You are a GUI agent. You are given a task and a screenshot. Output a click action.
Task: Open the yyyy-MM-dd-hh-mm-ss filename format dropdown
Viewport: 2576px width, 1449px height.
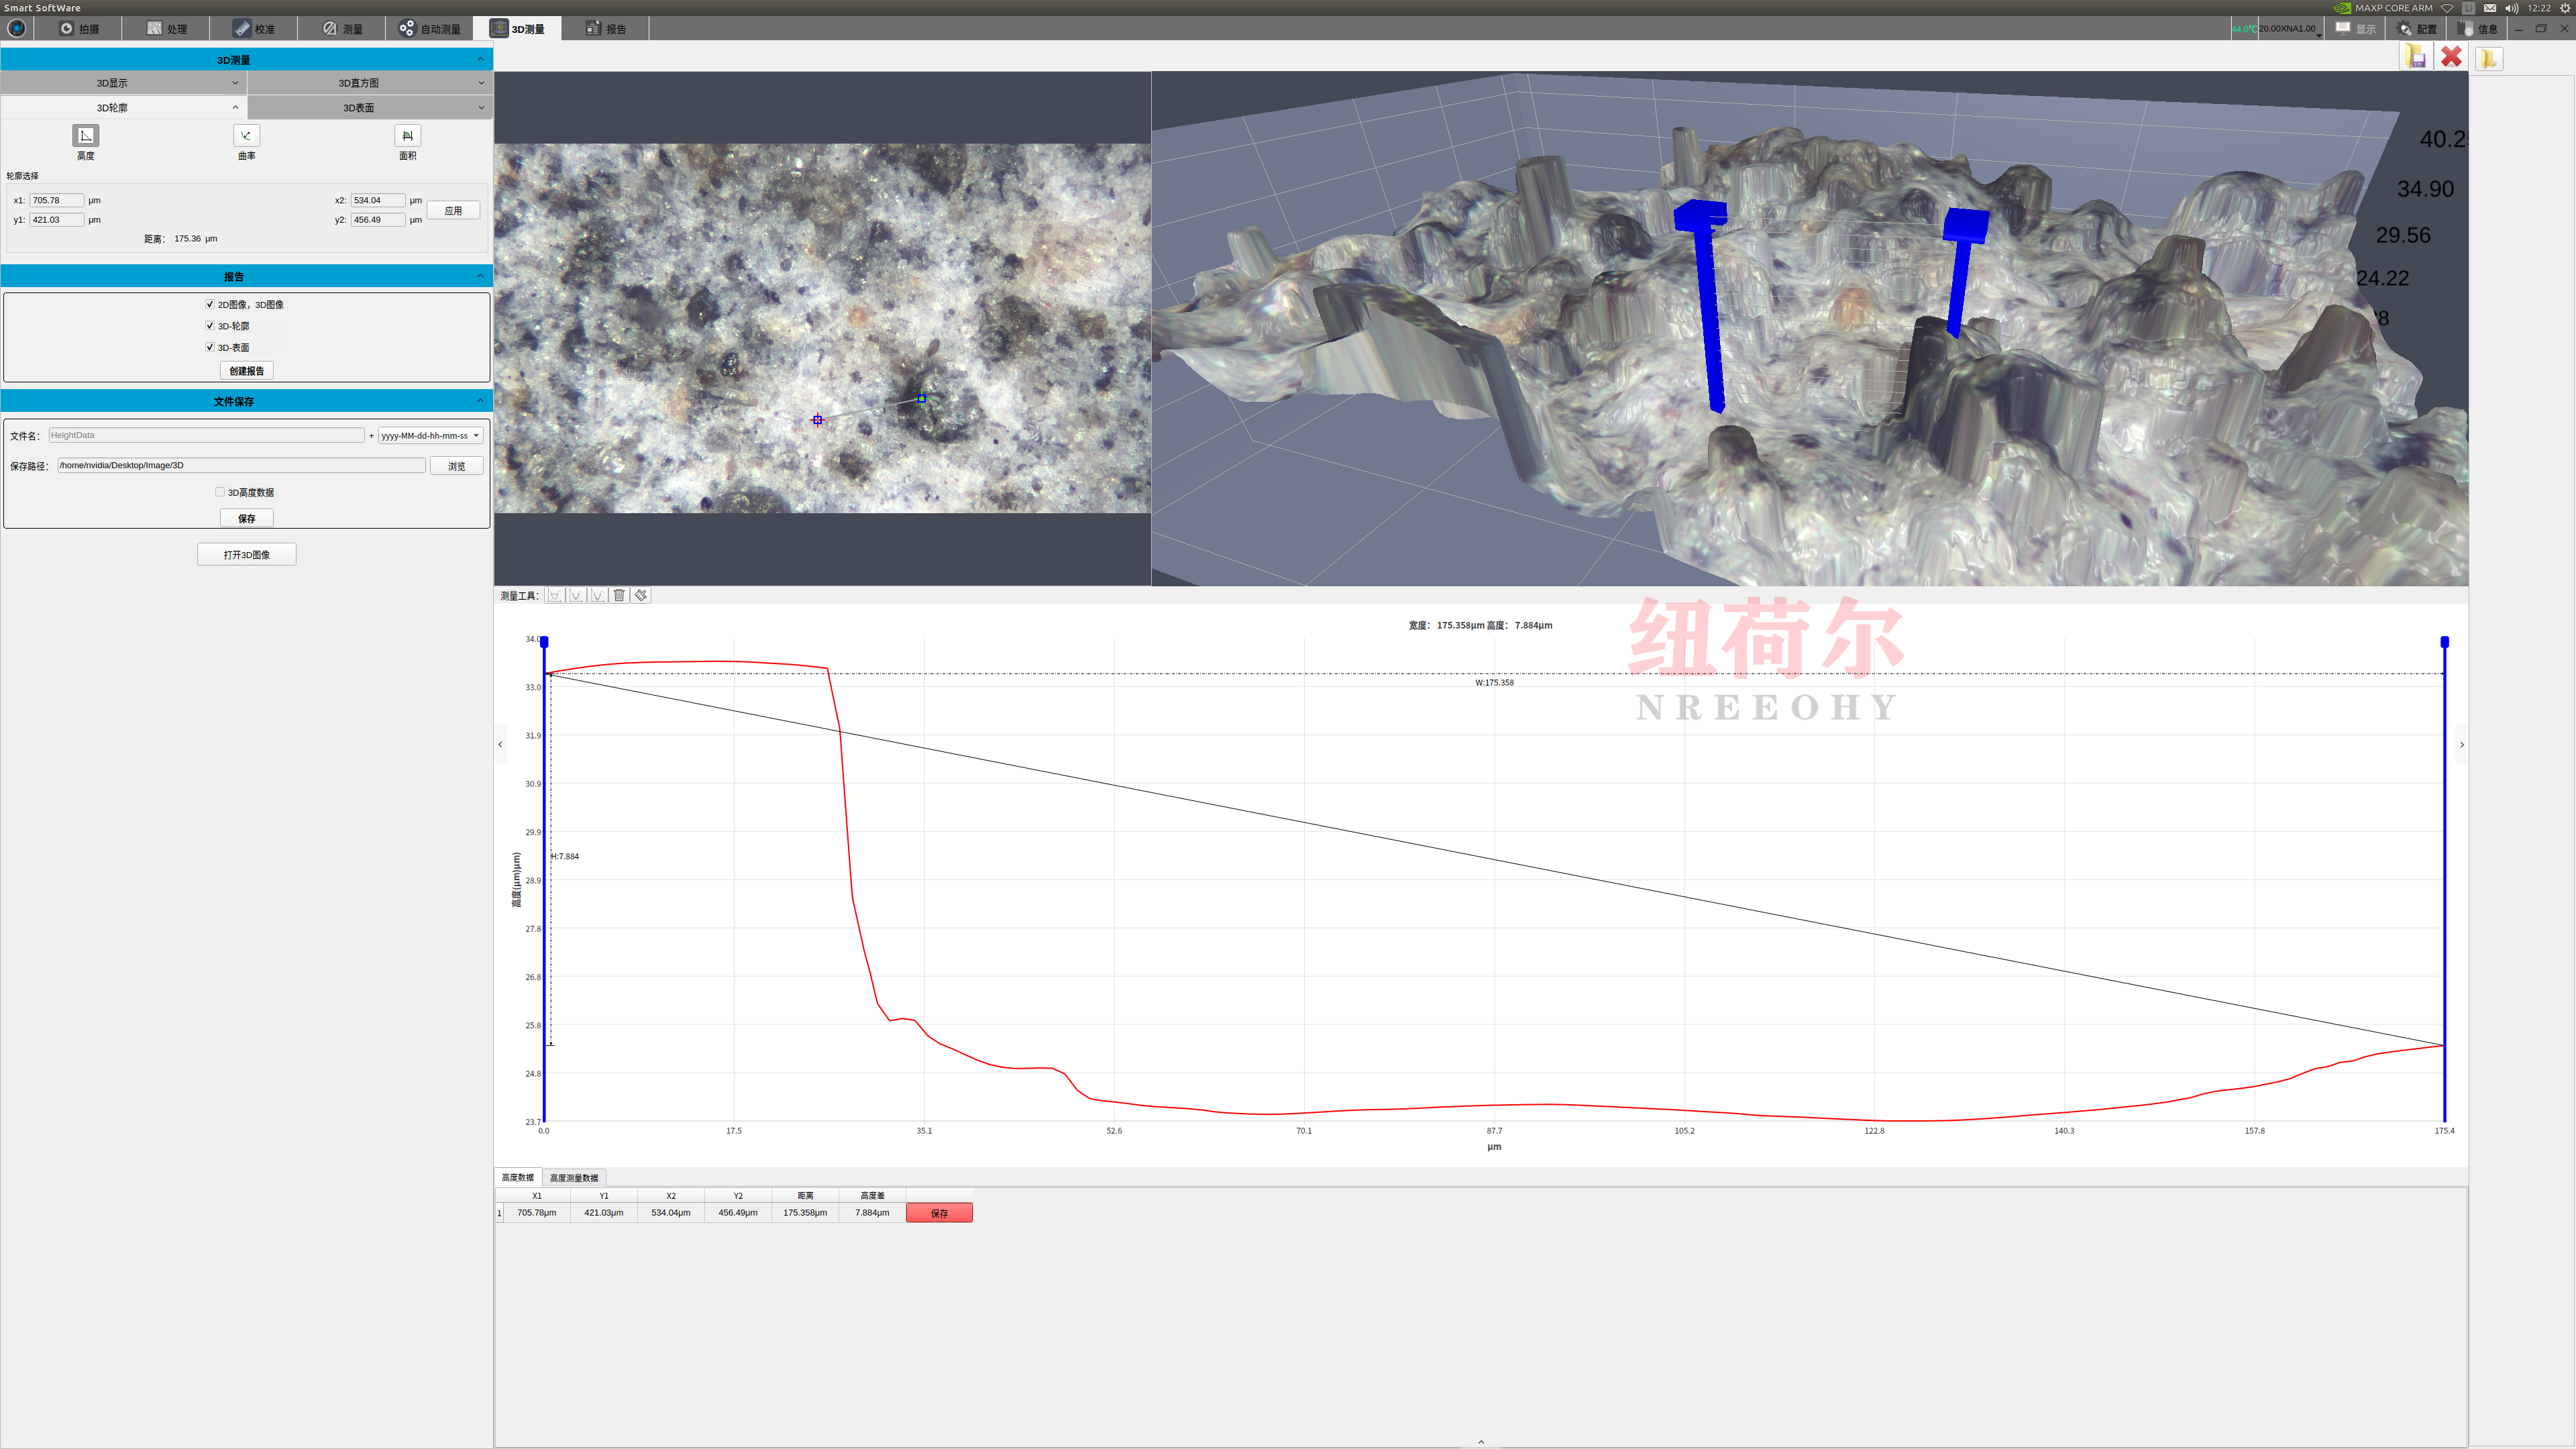click(431, 435)
